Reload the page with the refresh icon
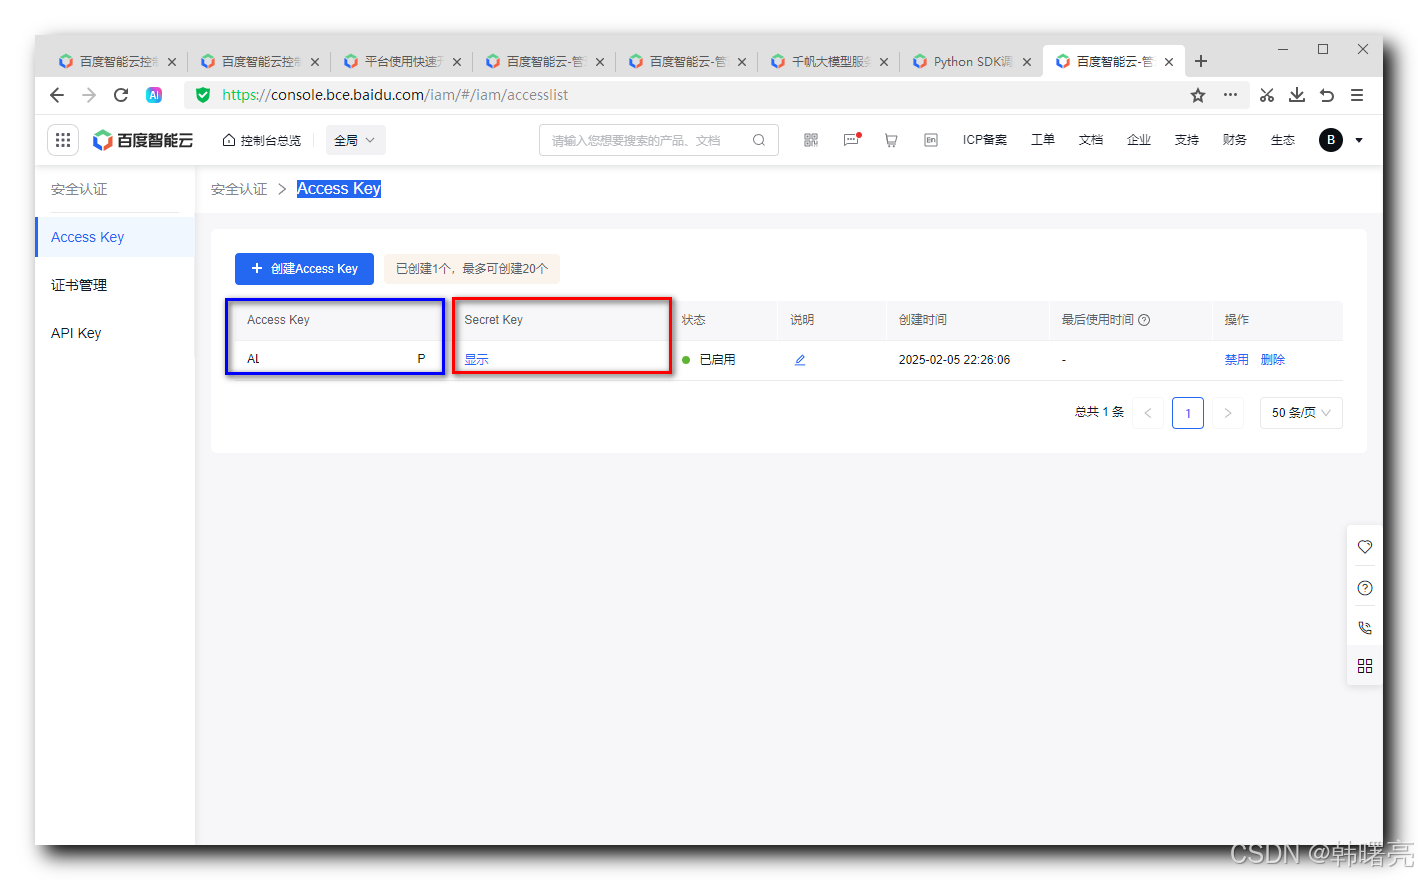Screen dimensions: 1418x880 tap(121, 95)
